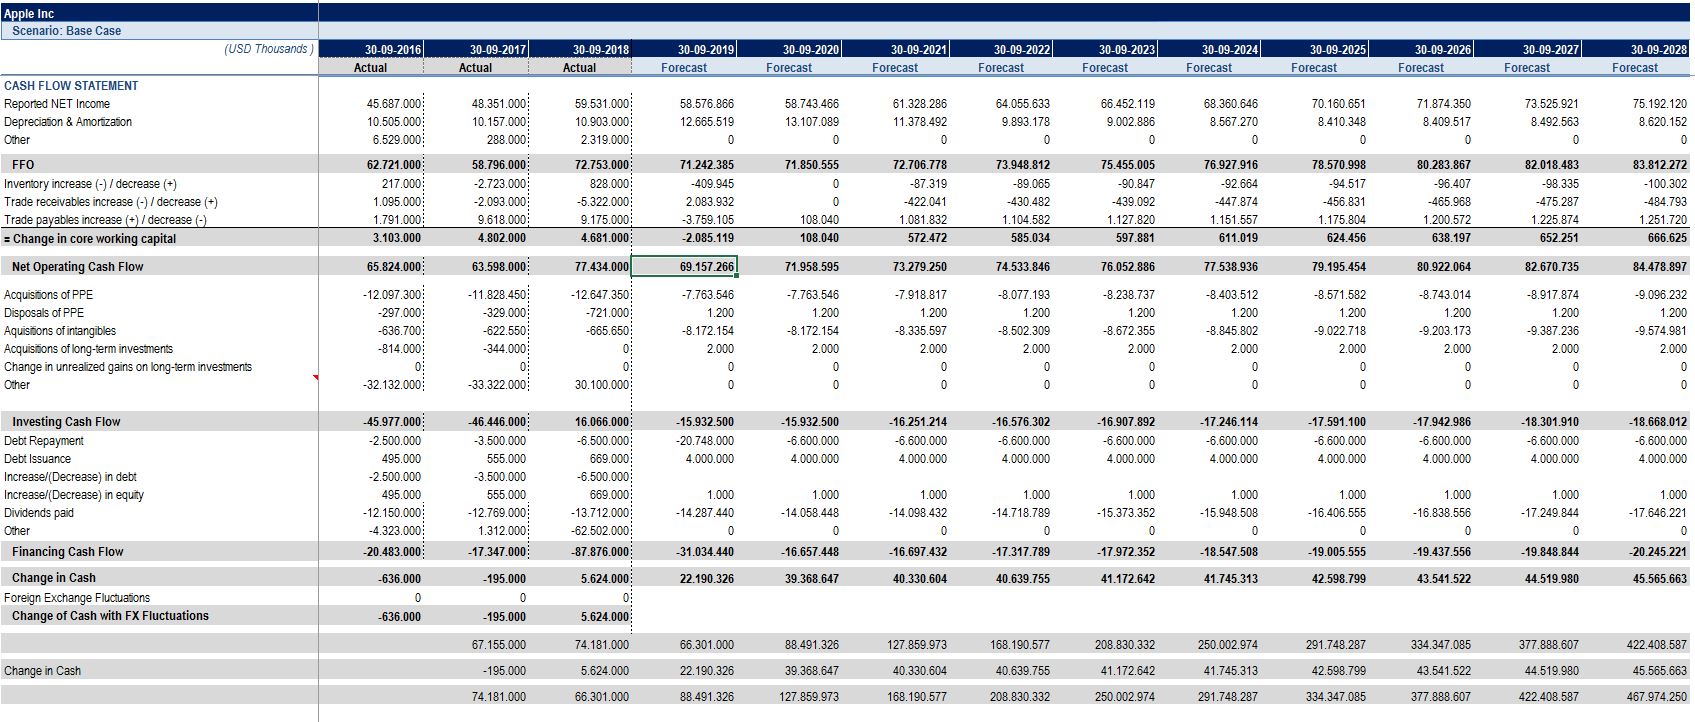Select Change in unrealized gains row label
This screenshot has height=722, width=1695.
tap(128, 367)
